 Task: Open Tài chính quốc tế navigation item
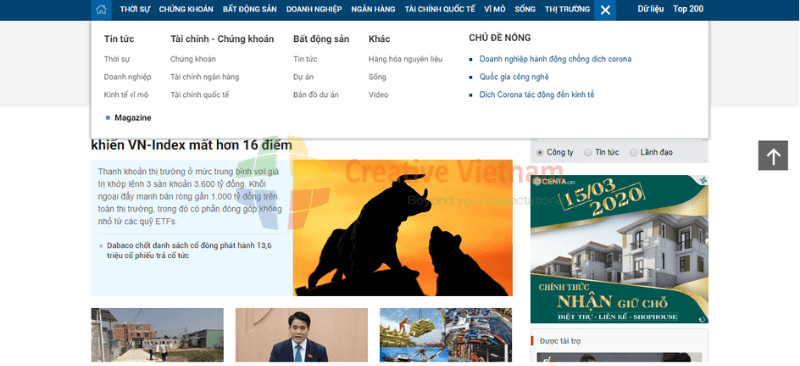point(440,9)
